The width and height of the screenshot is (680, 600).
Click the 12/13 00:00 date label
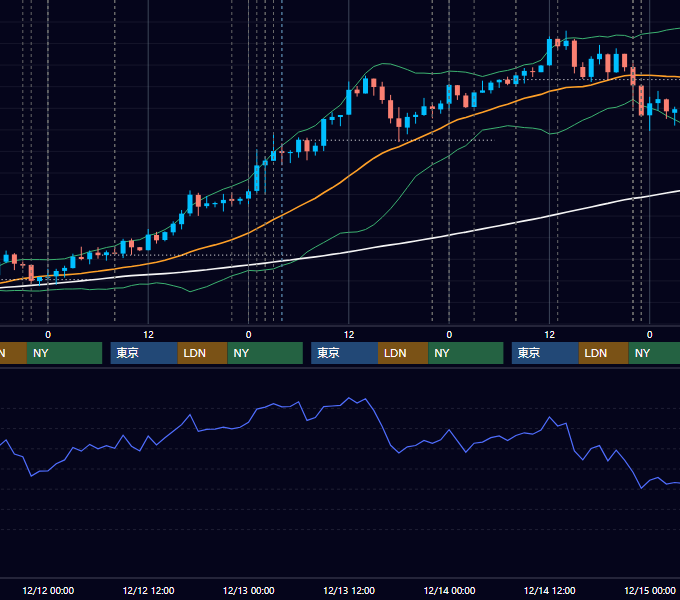[x=248, y=590]
